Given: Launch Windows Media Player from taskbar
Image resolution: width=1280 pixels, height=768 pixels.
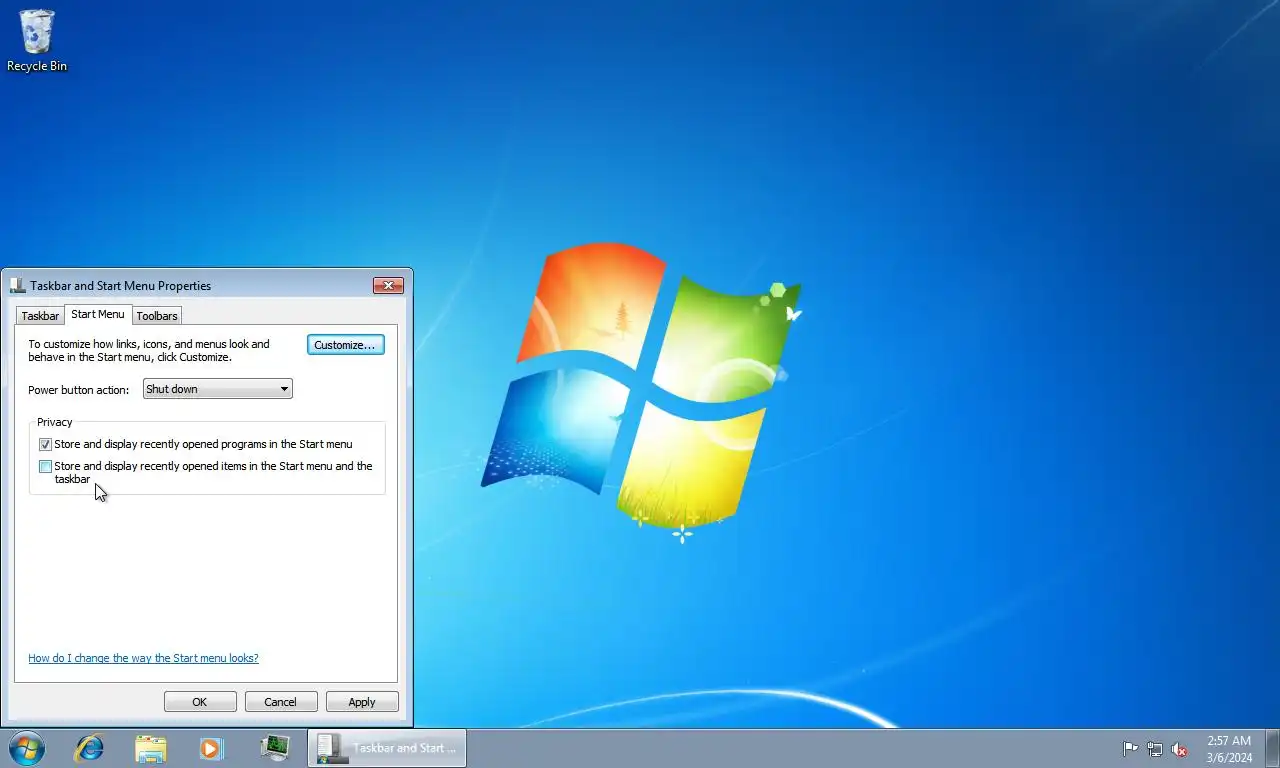Looking at the screenshot, I should click(x=211, y=748).
